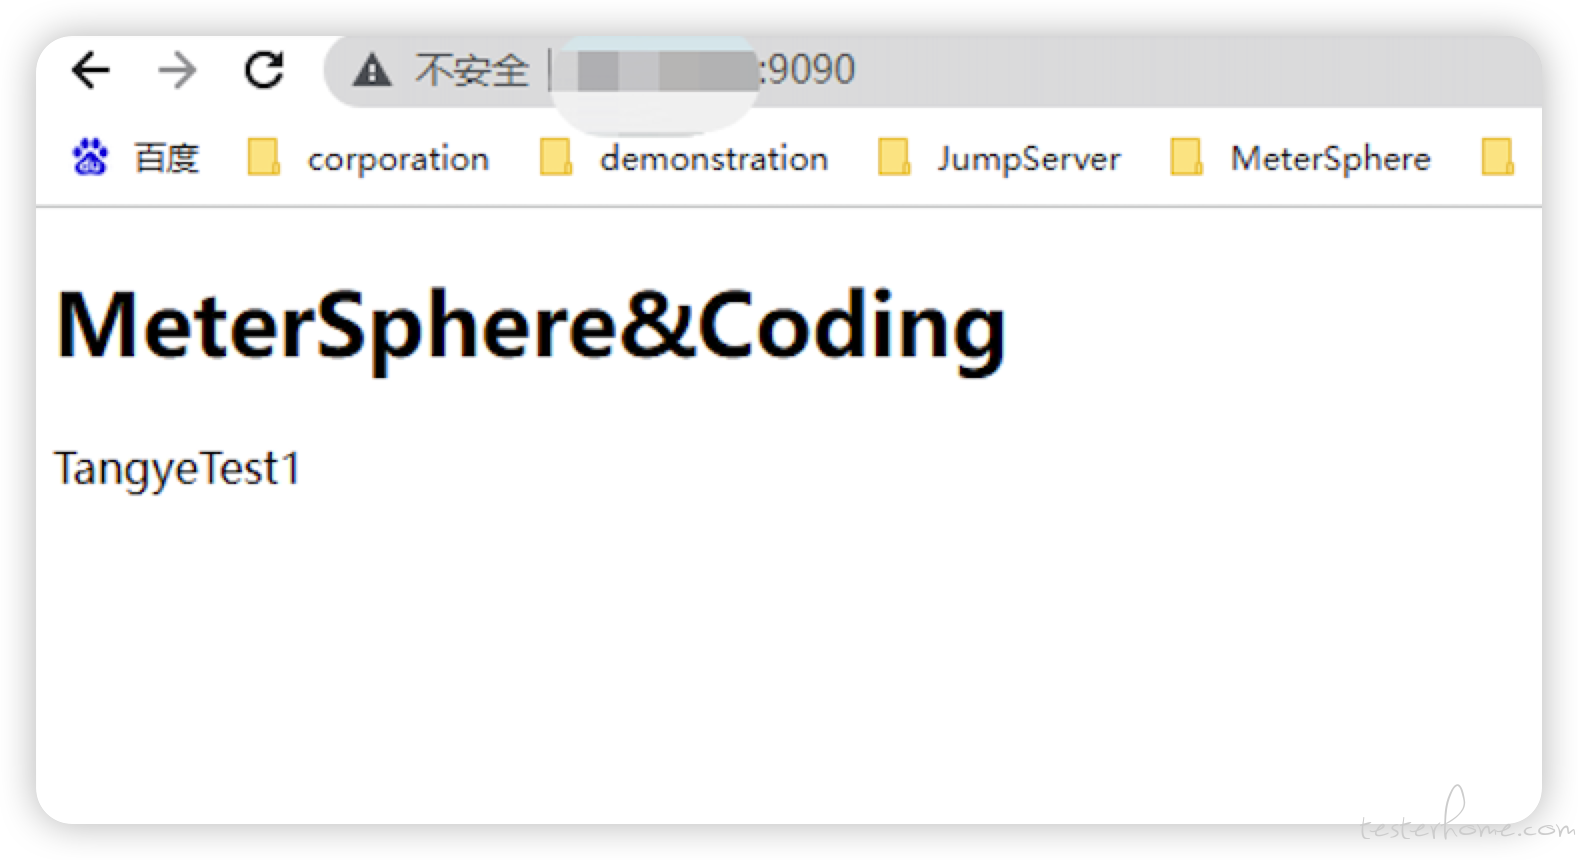Open the demonstration bookmark folder
The width and height of the screenshot is (1578, 860).
coord(683,158)
